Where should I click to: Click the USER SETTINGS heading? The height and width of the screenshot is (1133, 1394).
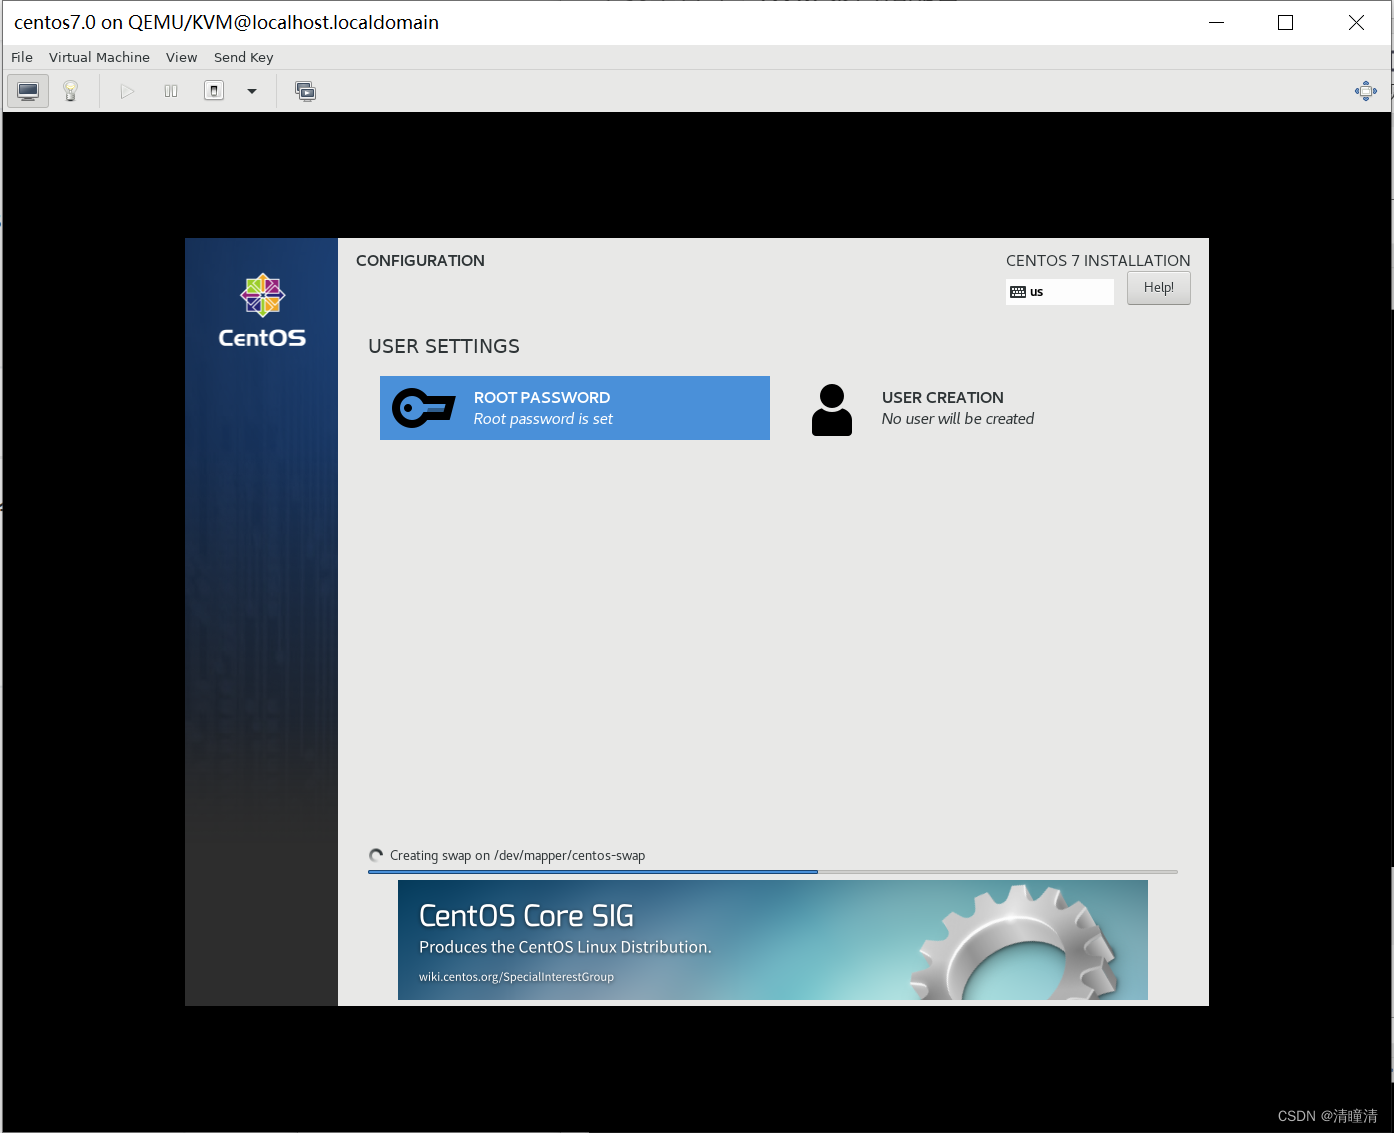[x=444, y=347]
